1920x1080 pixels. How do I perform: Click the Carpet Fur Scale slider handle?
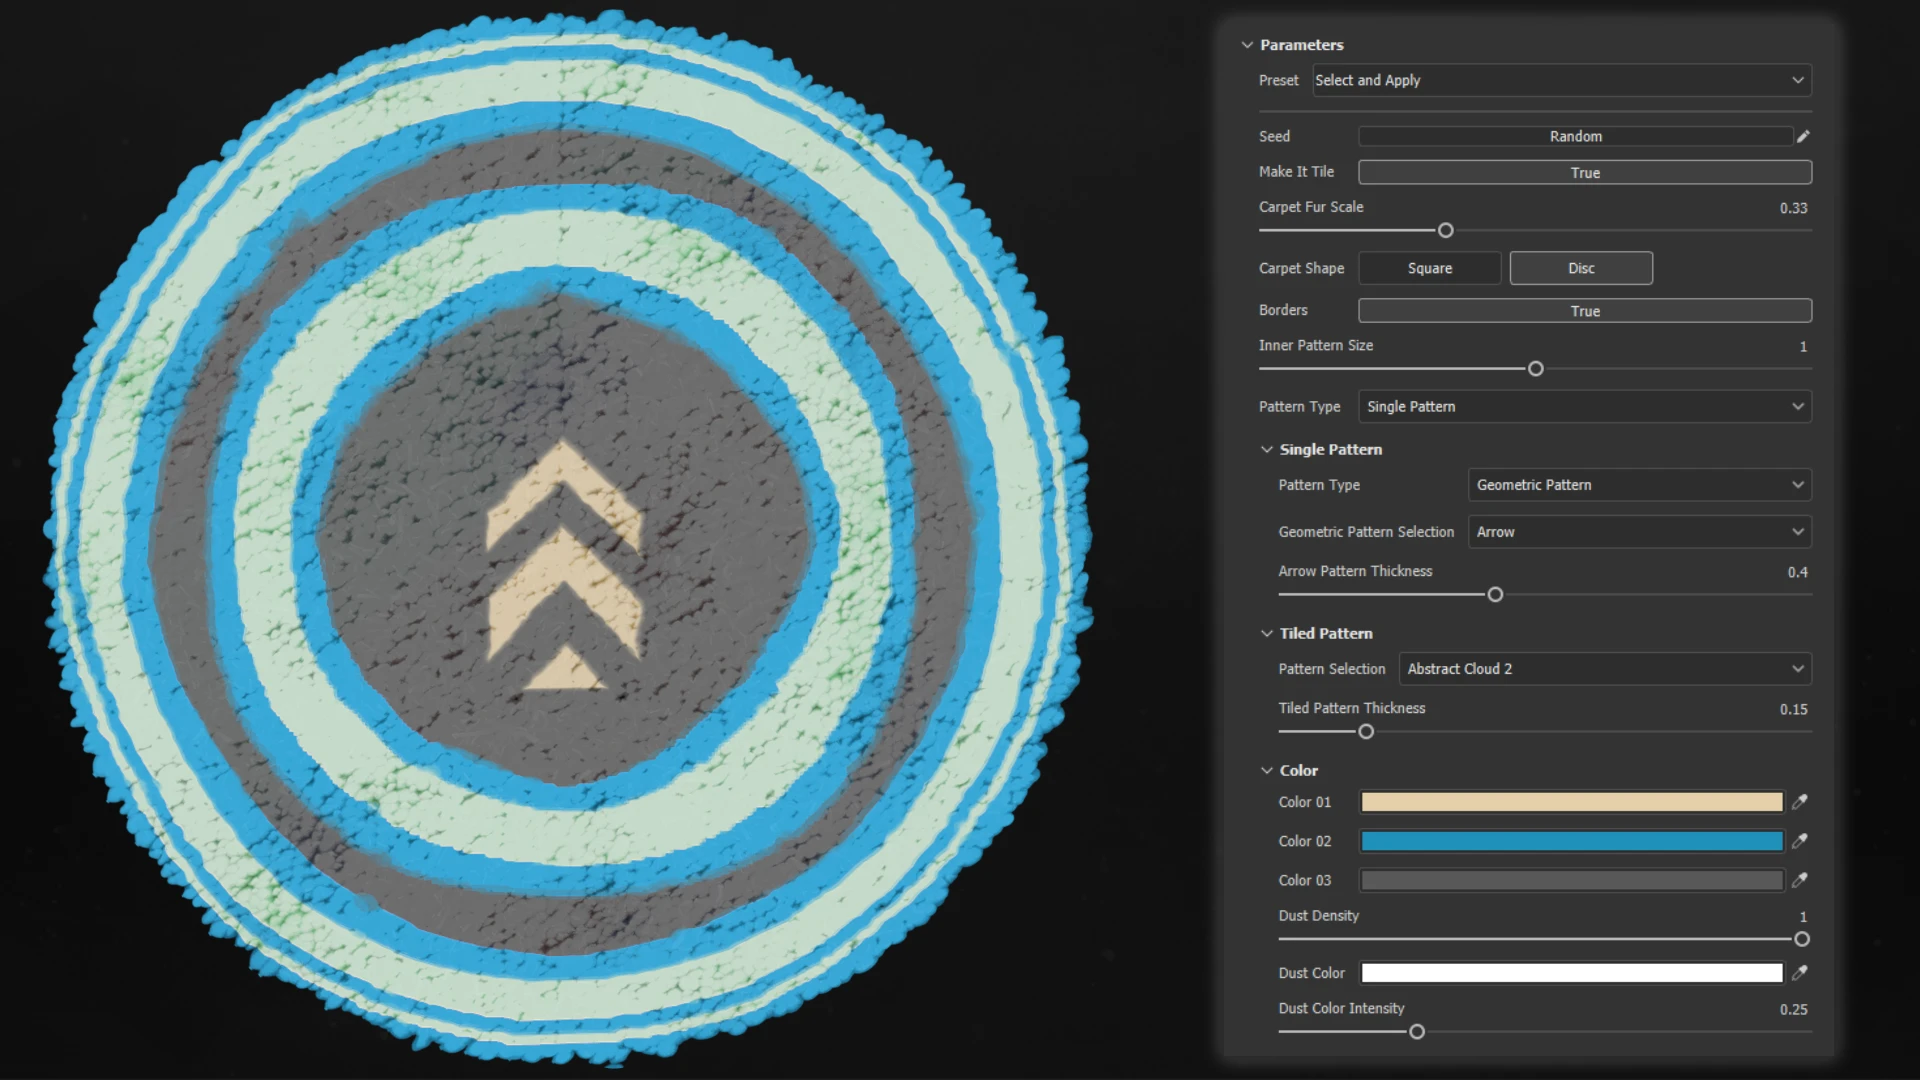1445,231
